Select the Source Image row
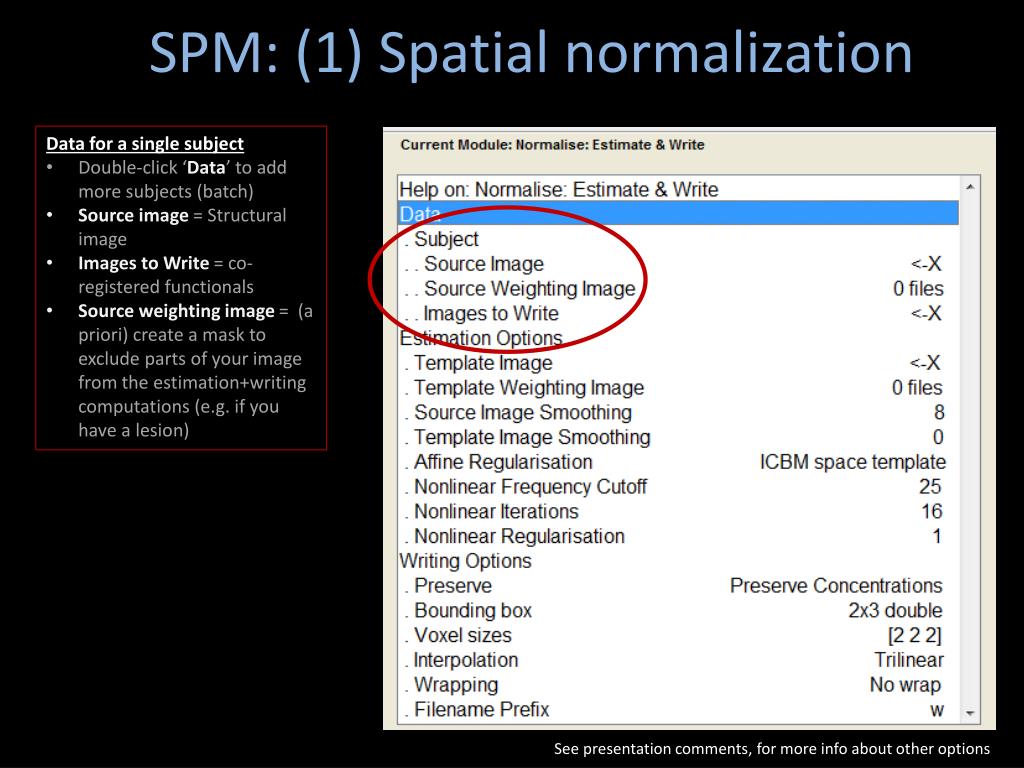Image resolution: width=1024 pixels, height=768 pixels. pos(678,264)
